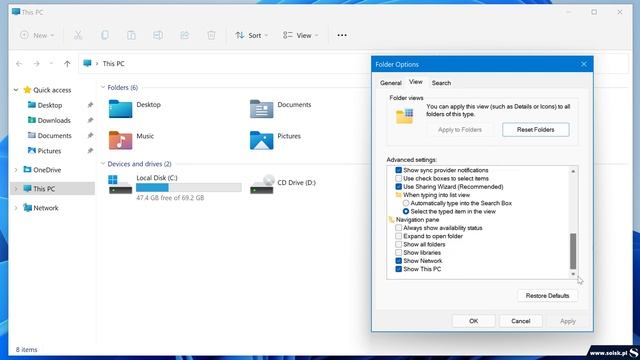Go up one level with up arrow
Screen dimensions: 640x360
[67, 64]
